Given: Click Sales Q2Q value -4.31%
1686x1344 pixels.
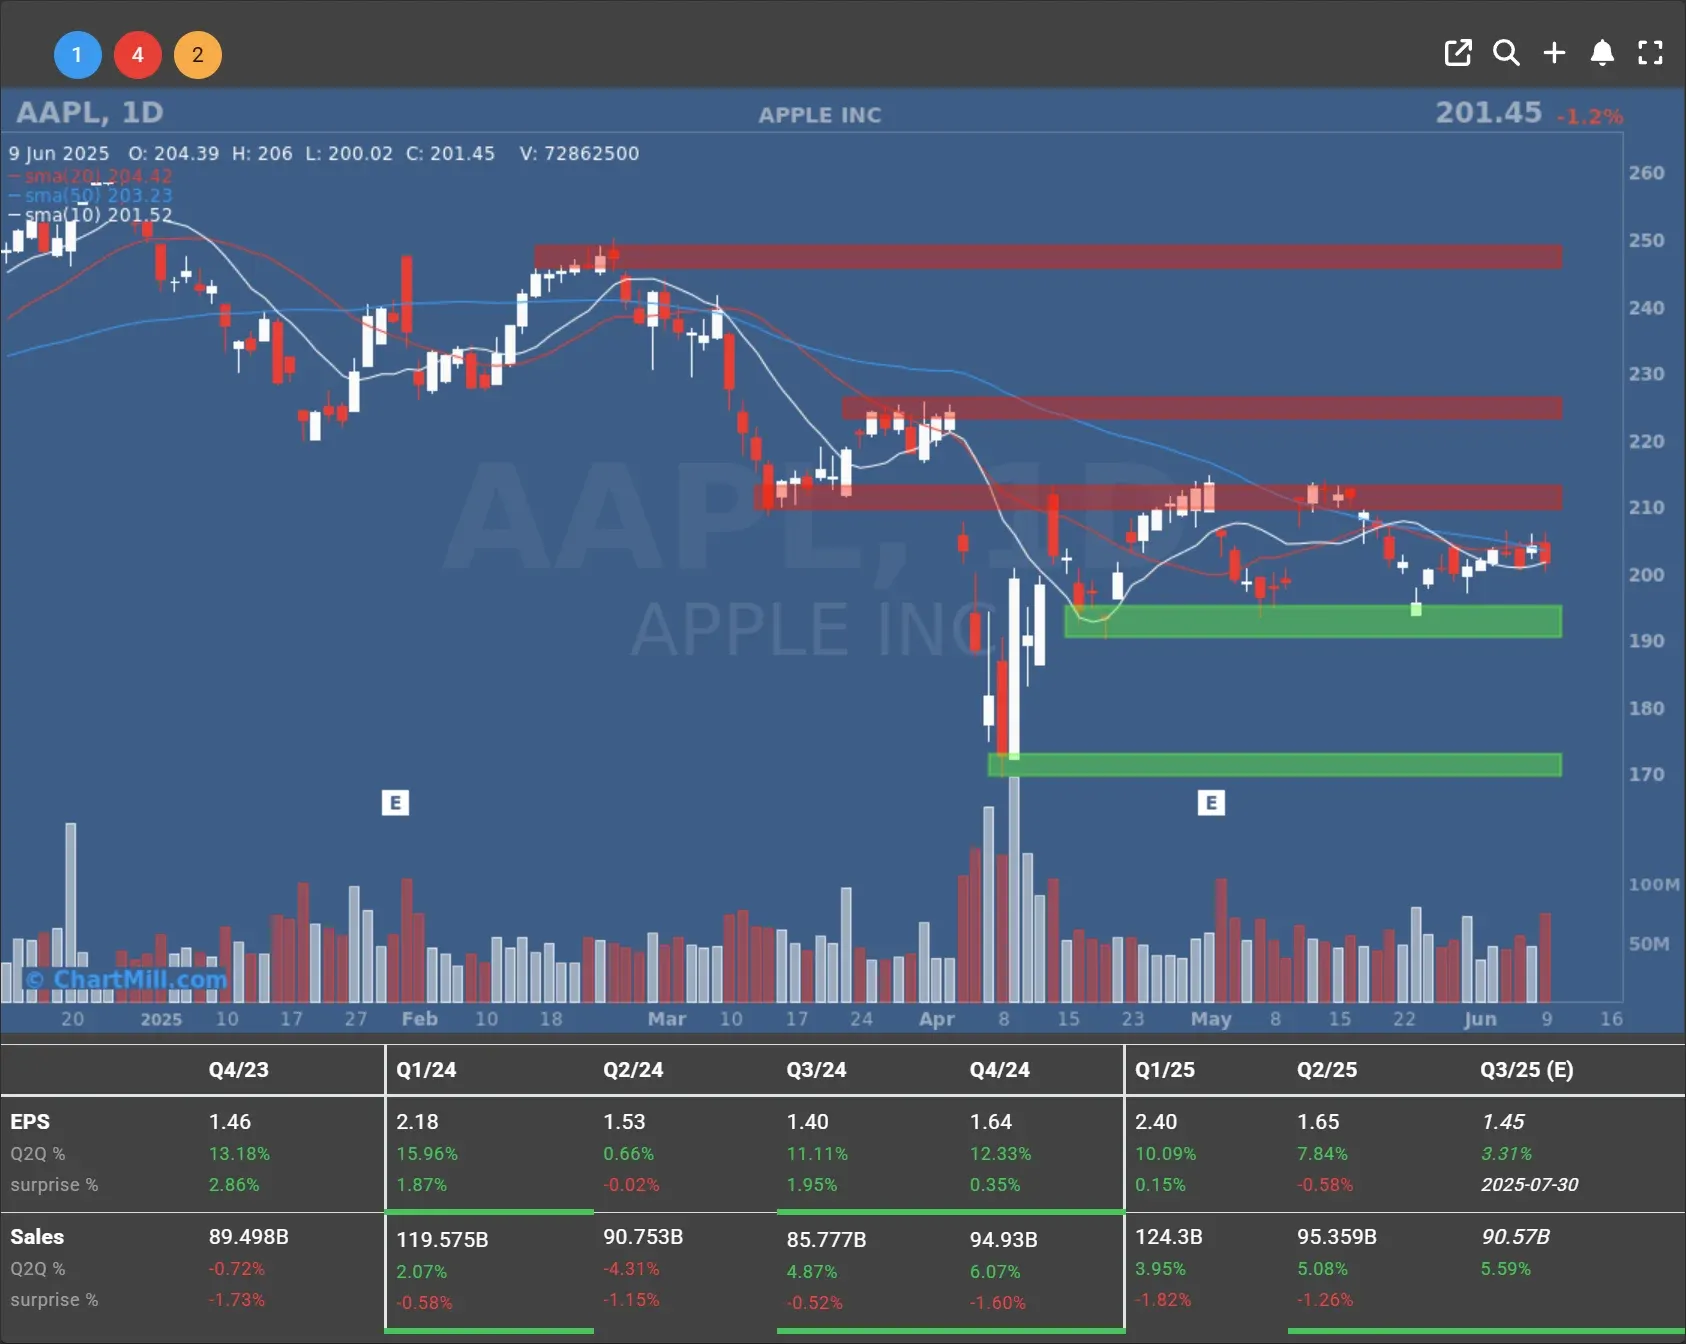Looking at the screenshot, I should pyautogui.click(x=631, y=1268).
